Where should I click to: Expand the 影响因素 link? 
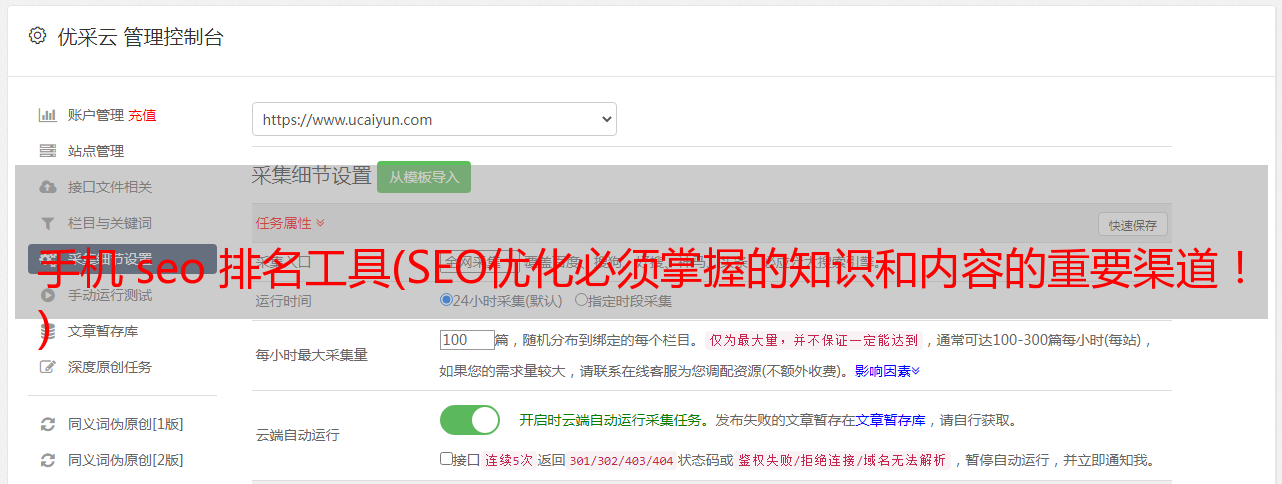coord(887,371)
